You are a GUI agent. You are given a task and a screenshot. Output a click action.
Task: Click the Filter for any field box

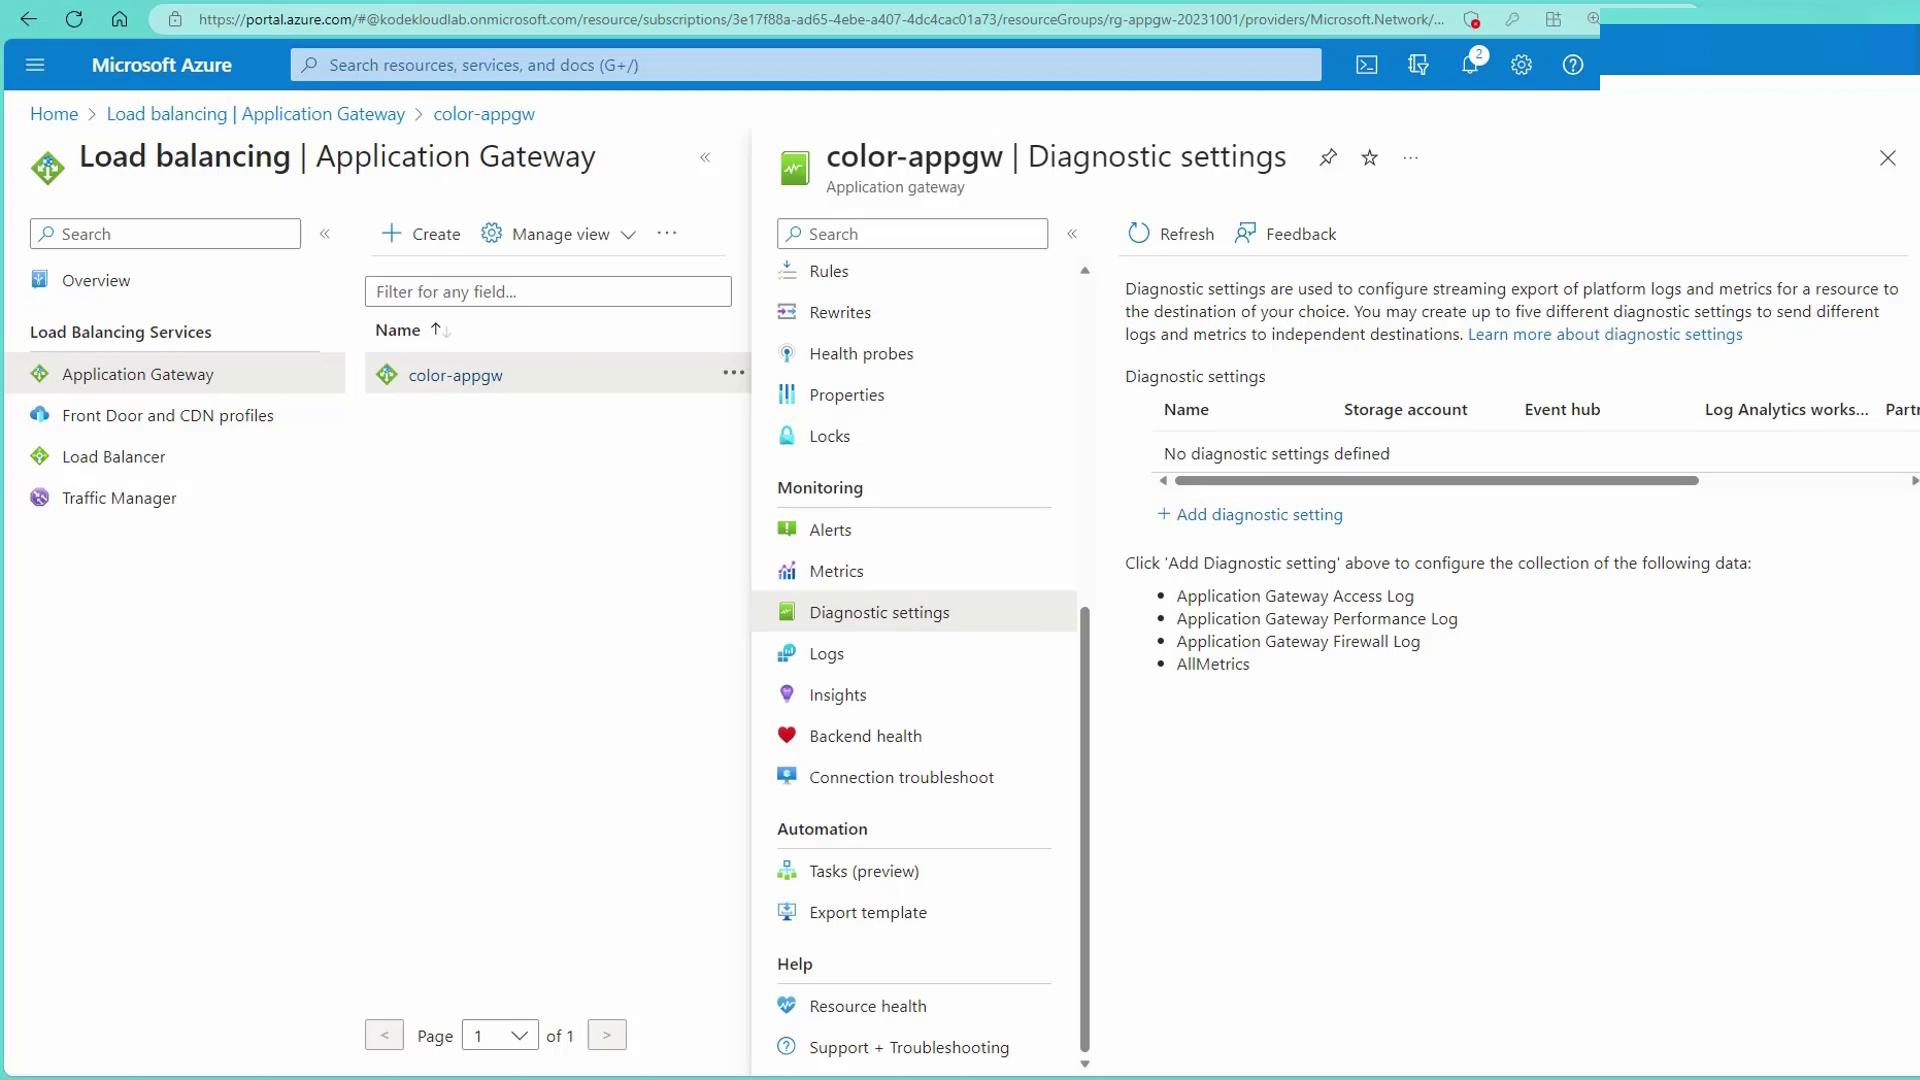pyautogui.click(x=548, y=292)
